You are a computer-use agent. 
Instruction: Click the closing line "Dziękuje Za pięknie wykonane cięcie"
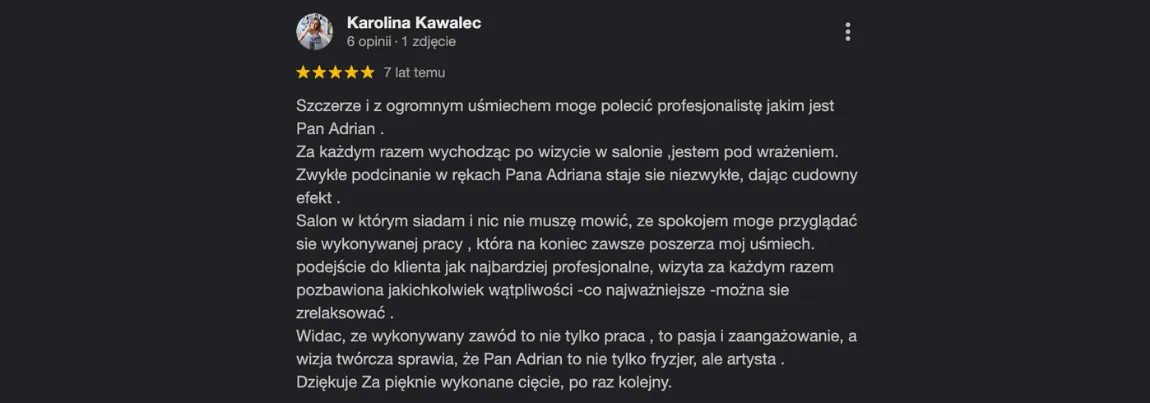(x=484, y=382)
